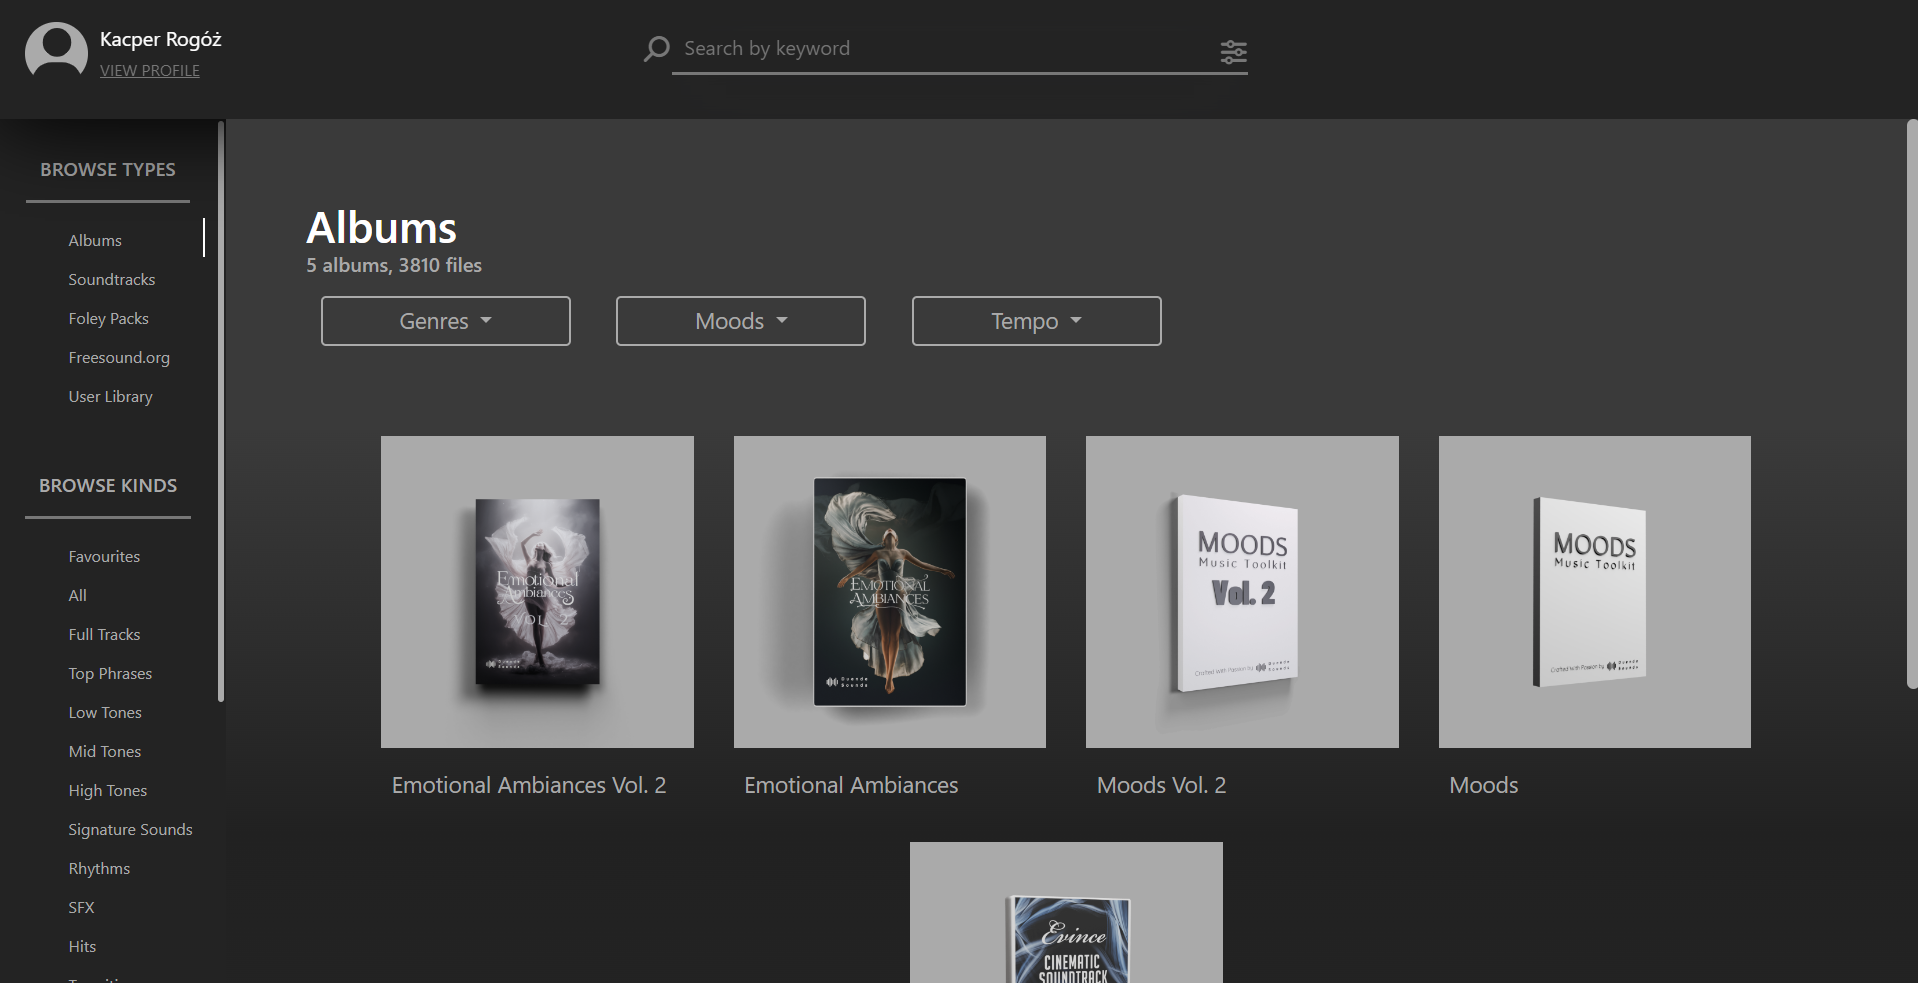The image size is (1918, 983).
Task: Select Mid Tones kind
Action: click(105, 752)
